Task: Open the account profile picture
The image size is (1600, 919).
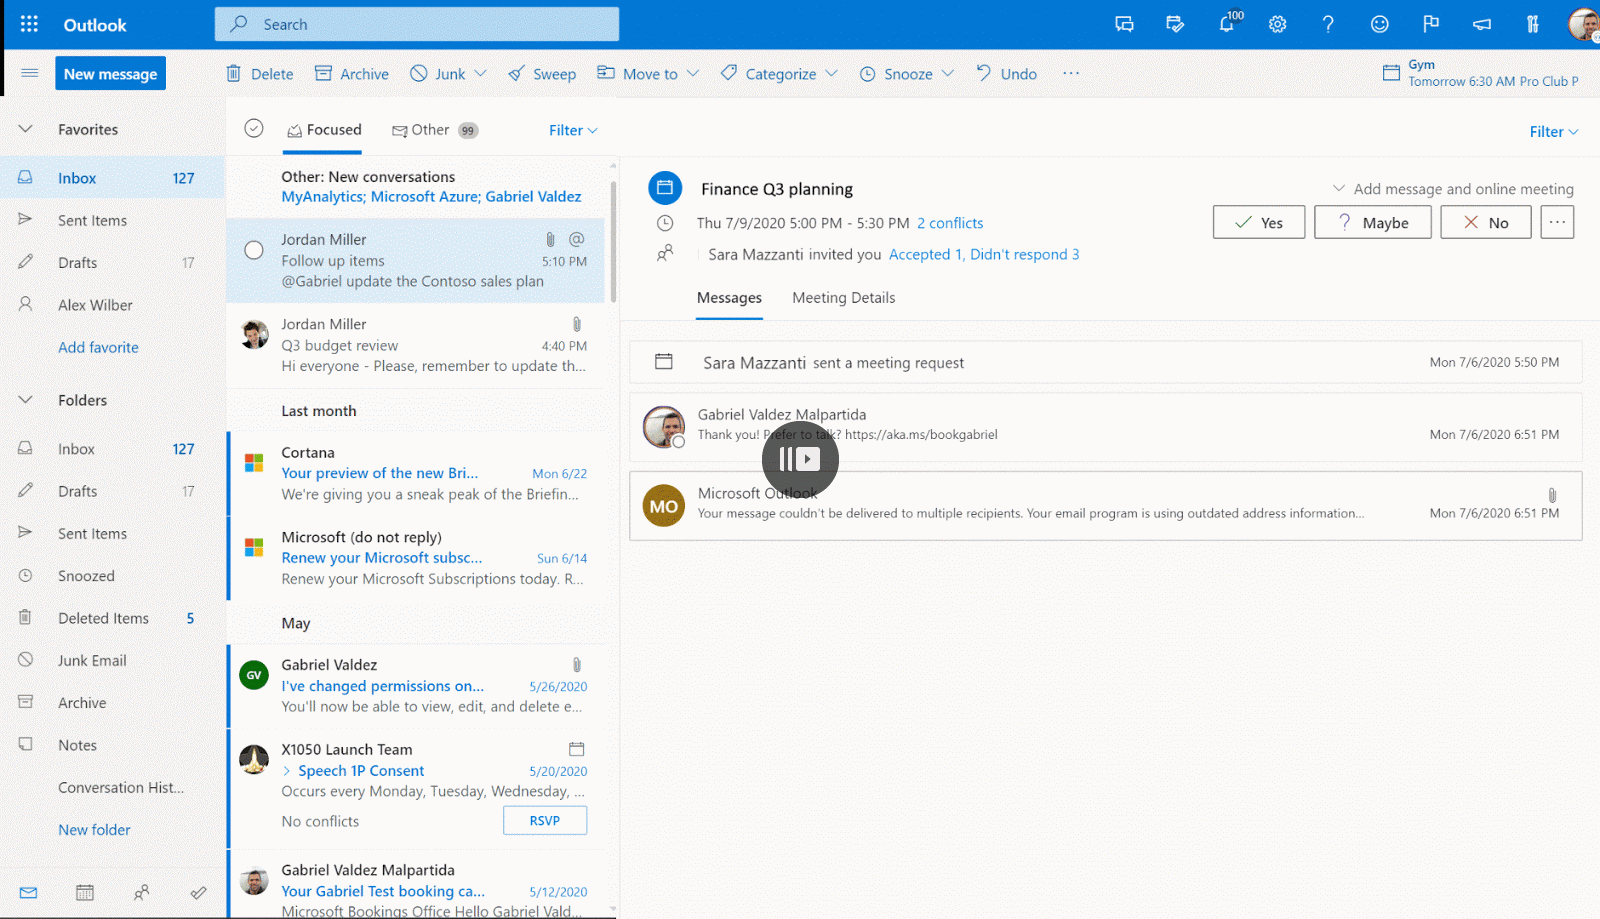Action: click(x=1584, y=24)
